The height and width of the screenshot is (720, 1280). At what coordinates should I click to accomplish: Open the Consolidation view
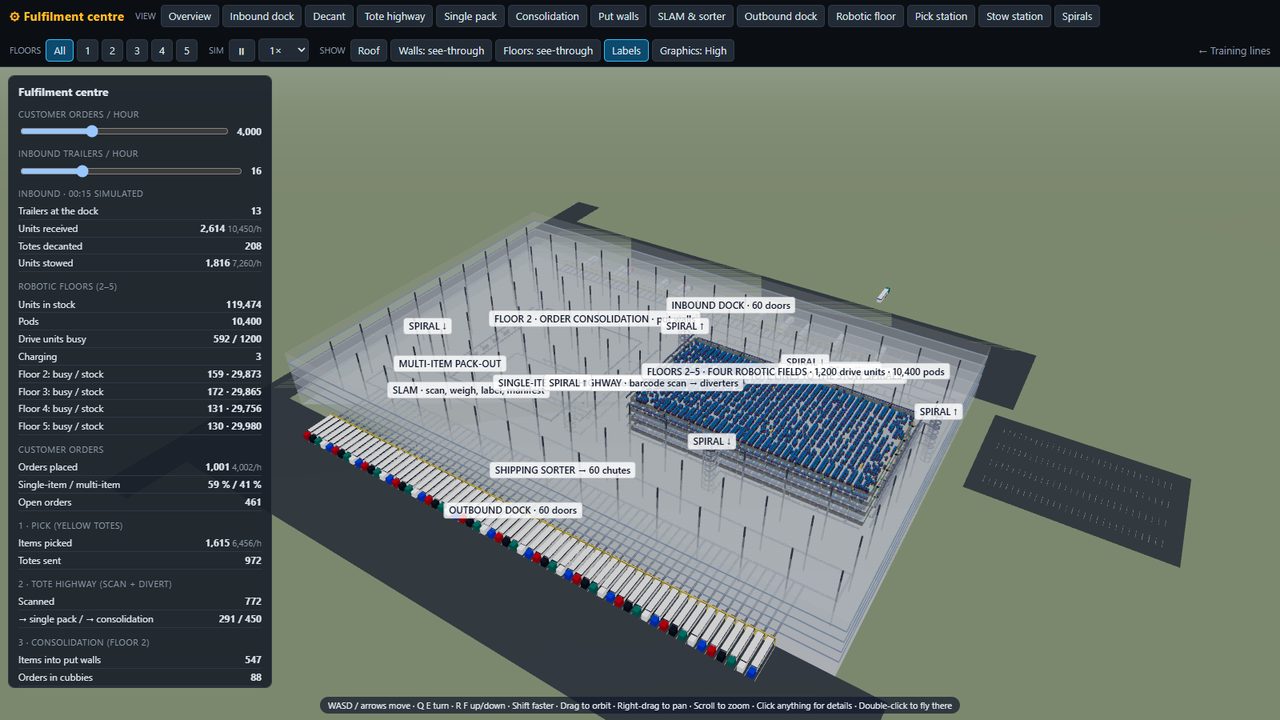click(x=547, y=16)
